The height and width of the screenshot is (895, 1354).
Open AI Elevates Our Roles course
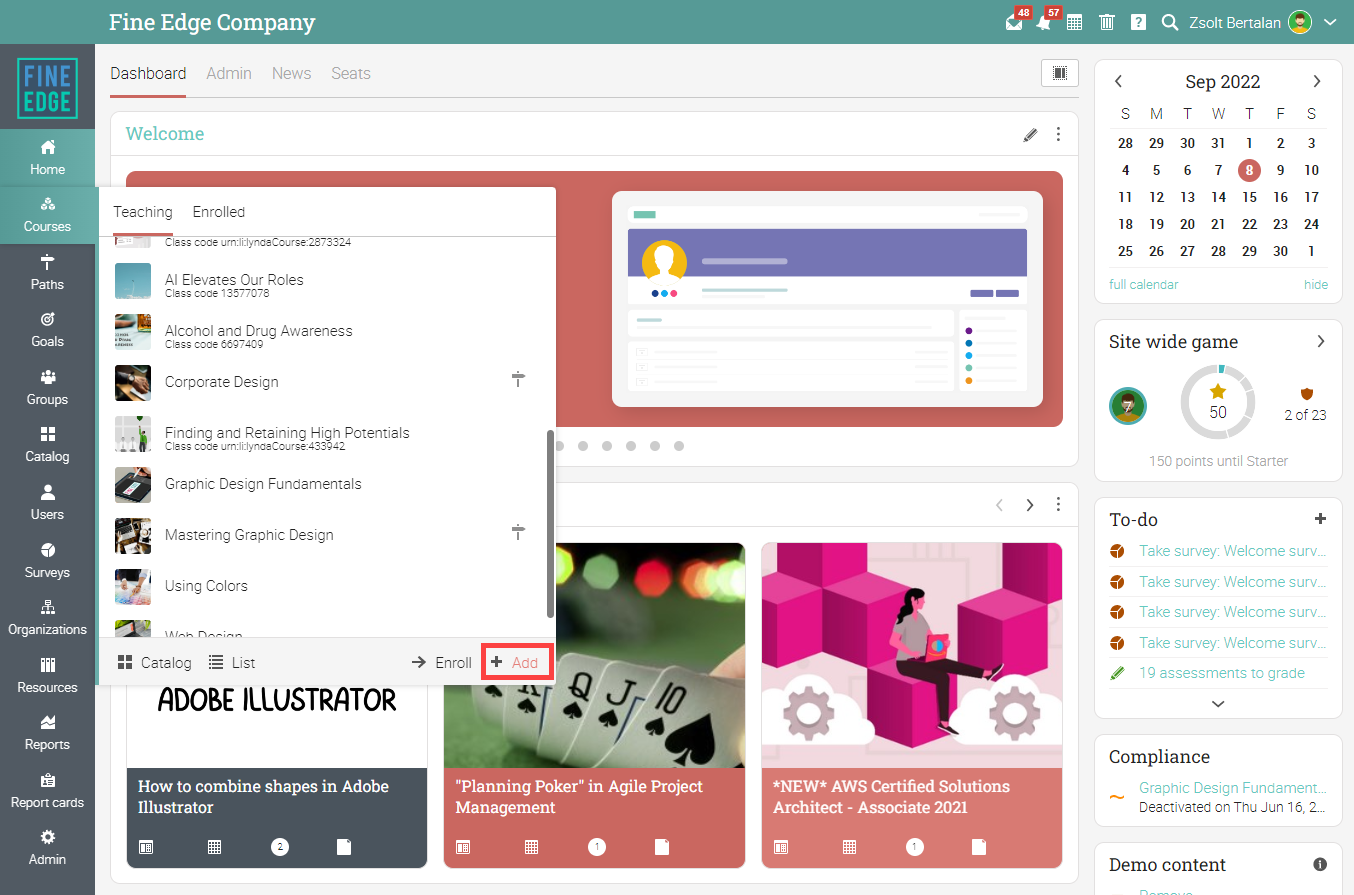pyautogui.click(x=234, y=280)
